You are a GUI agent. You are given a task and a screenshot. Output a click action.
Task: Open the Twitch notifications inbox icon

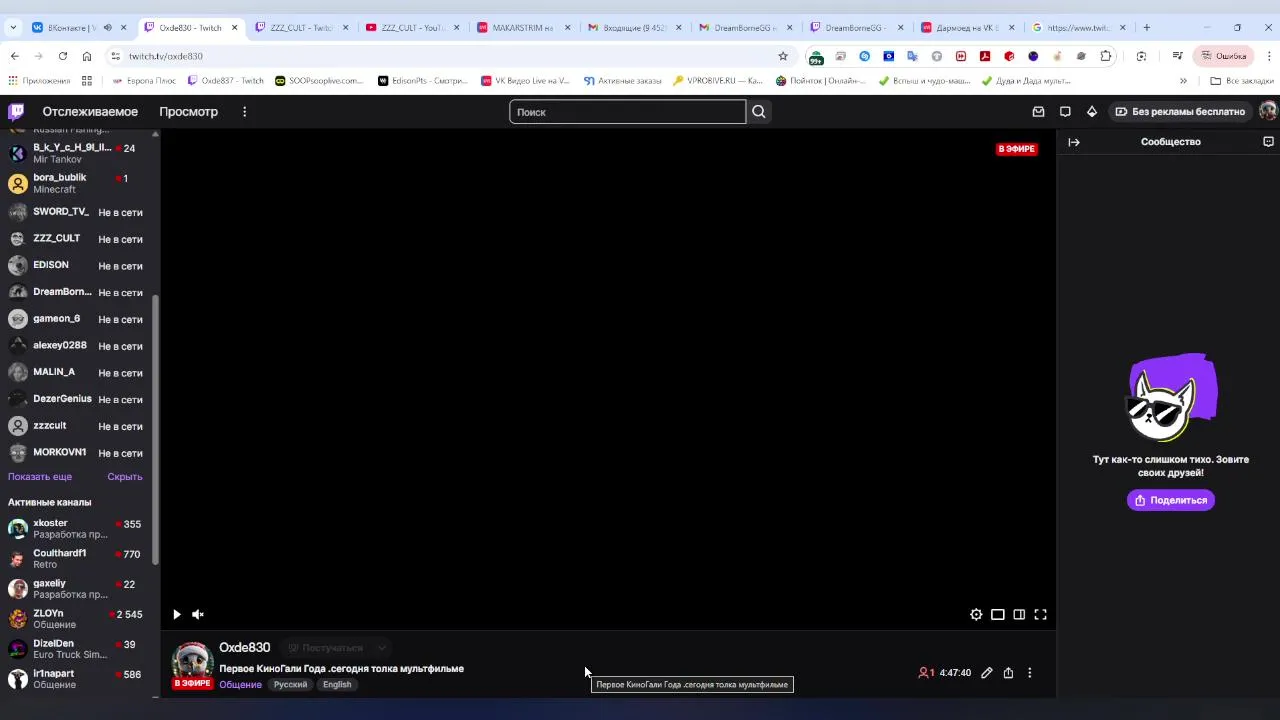(1038, 112)
